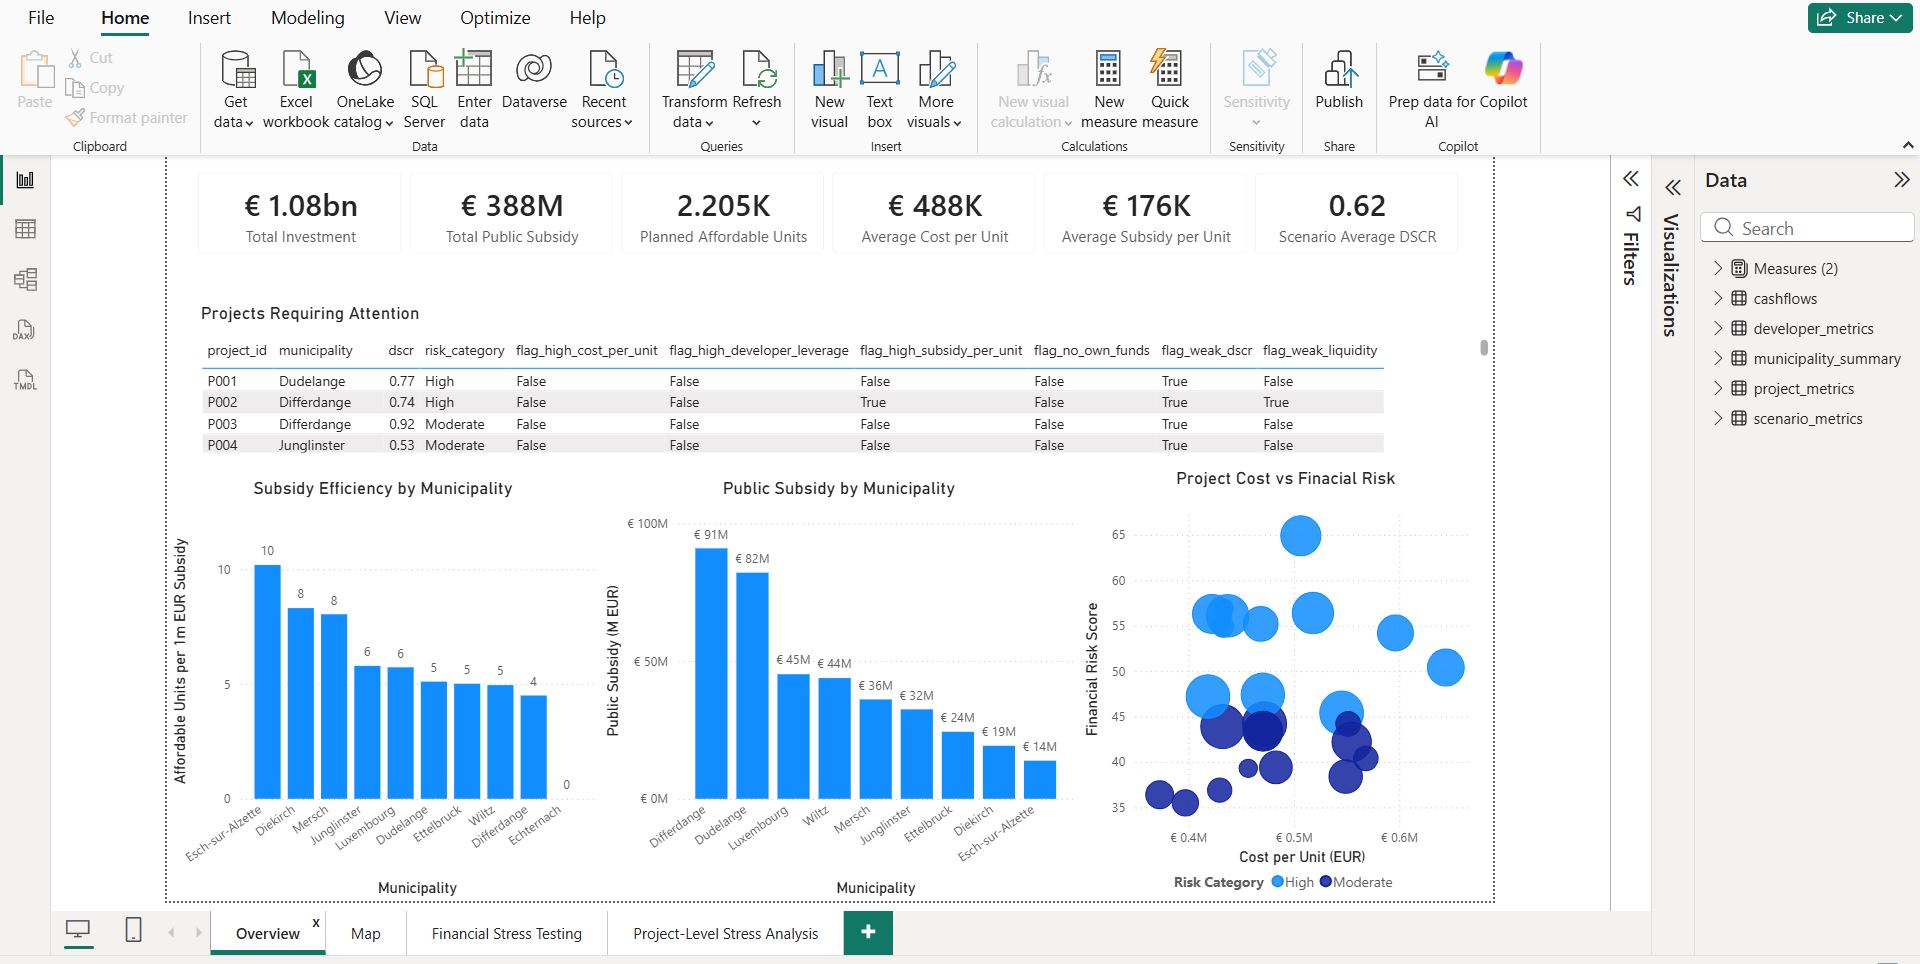Insert a Text box
This screenshot has width=1920, height=964.
click(880, 70)
